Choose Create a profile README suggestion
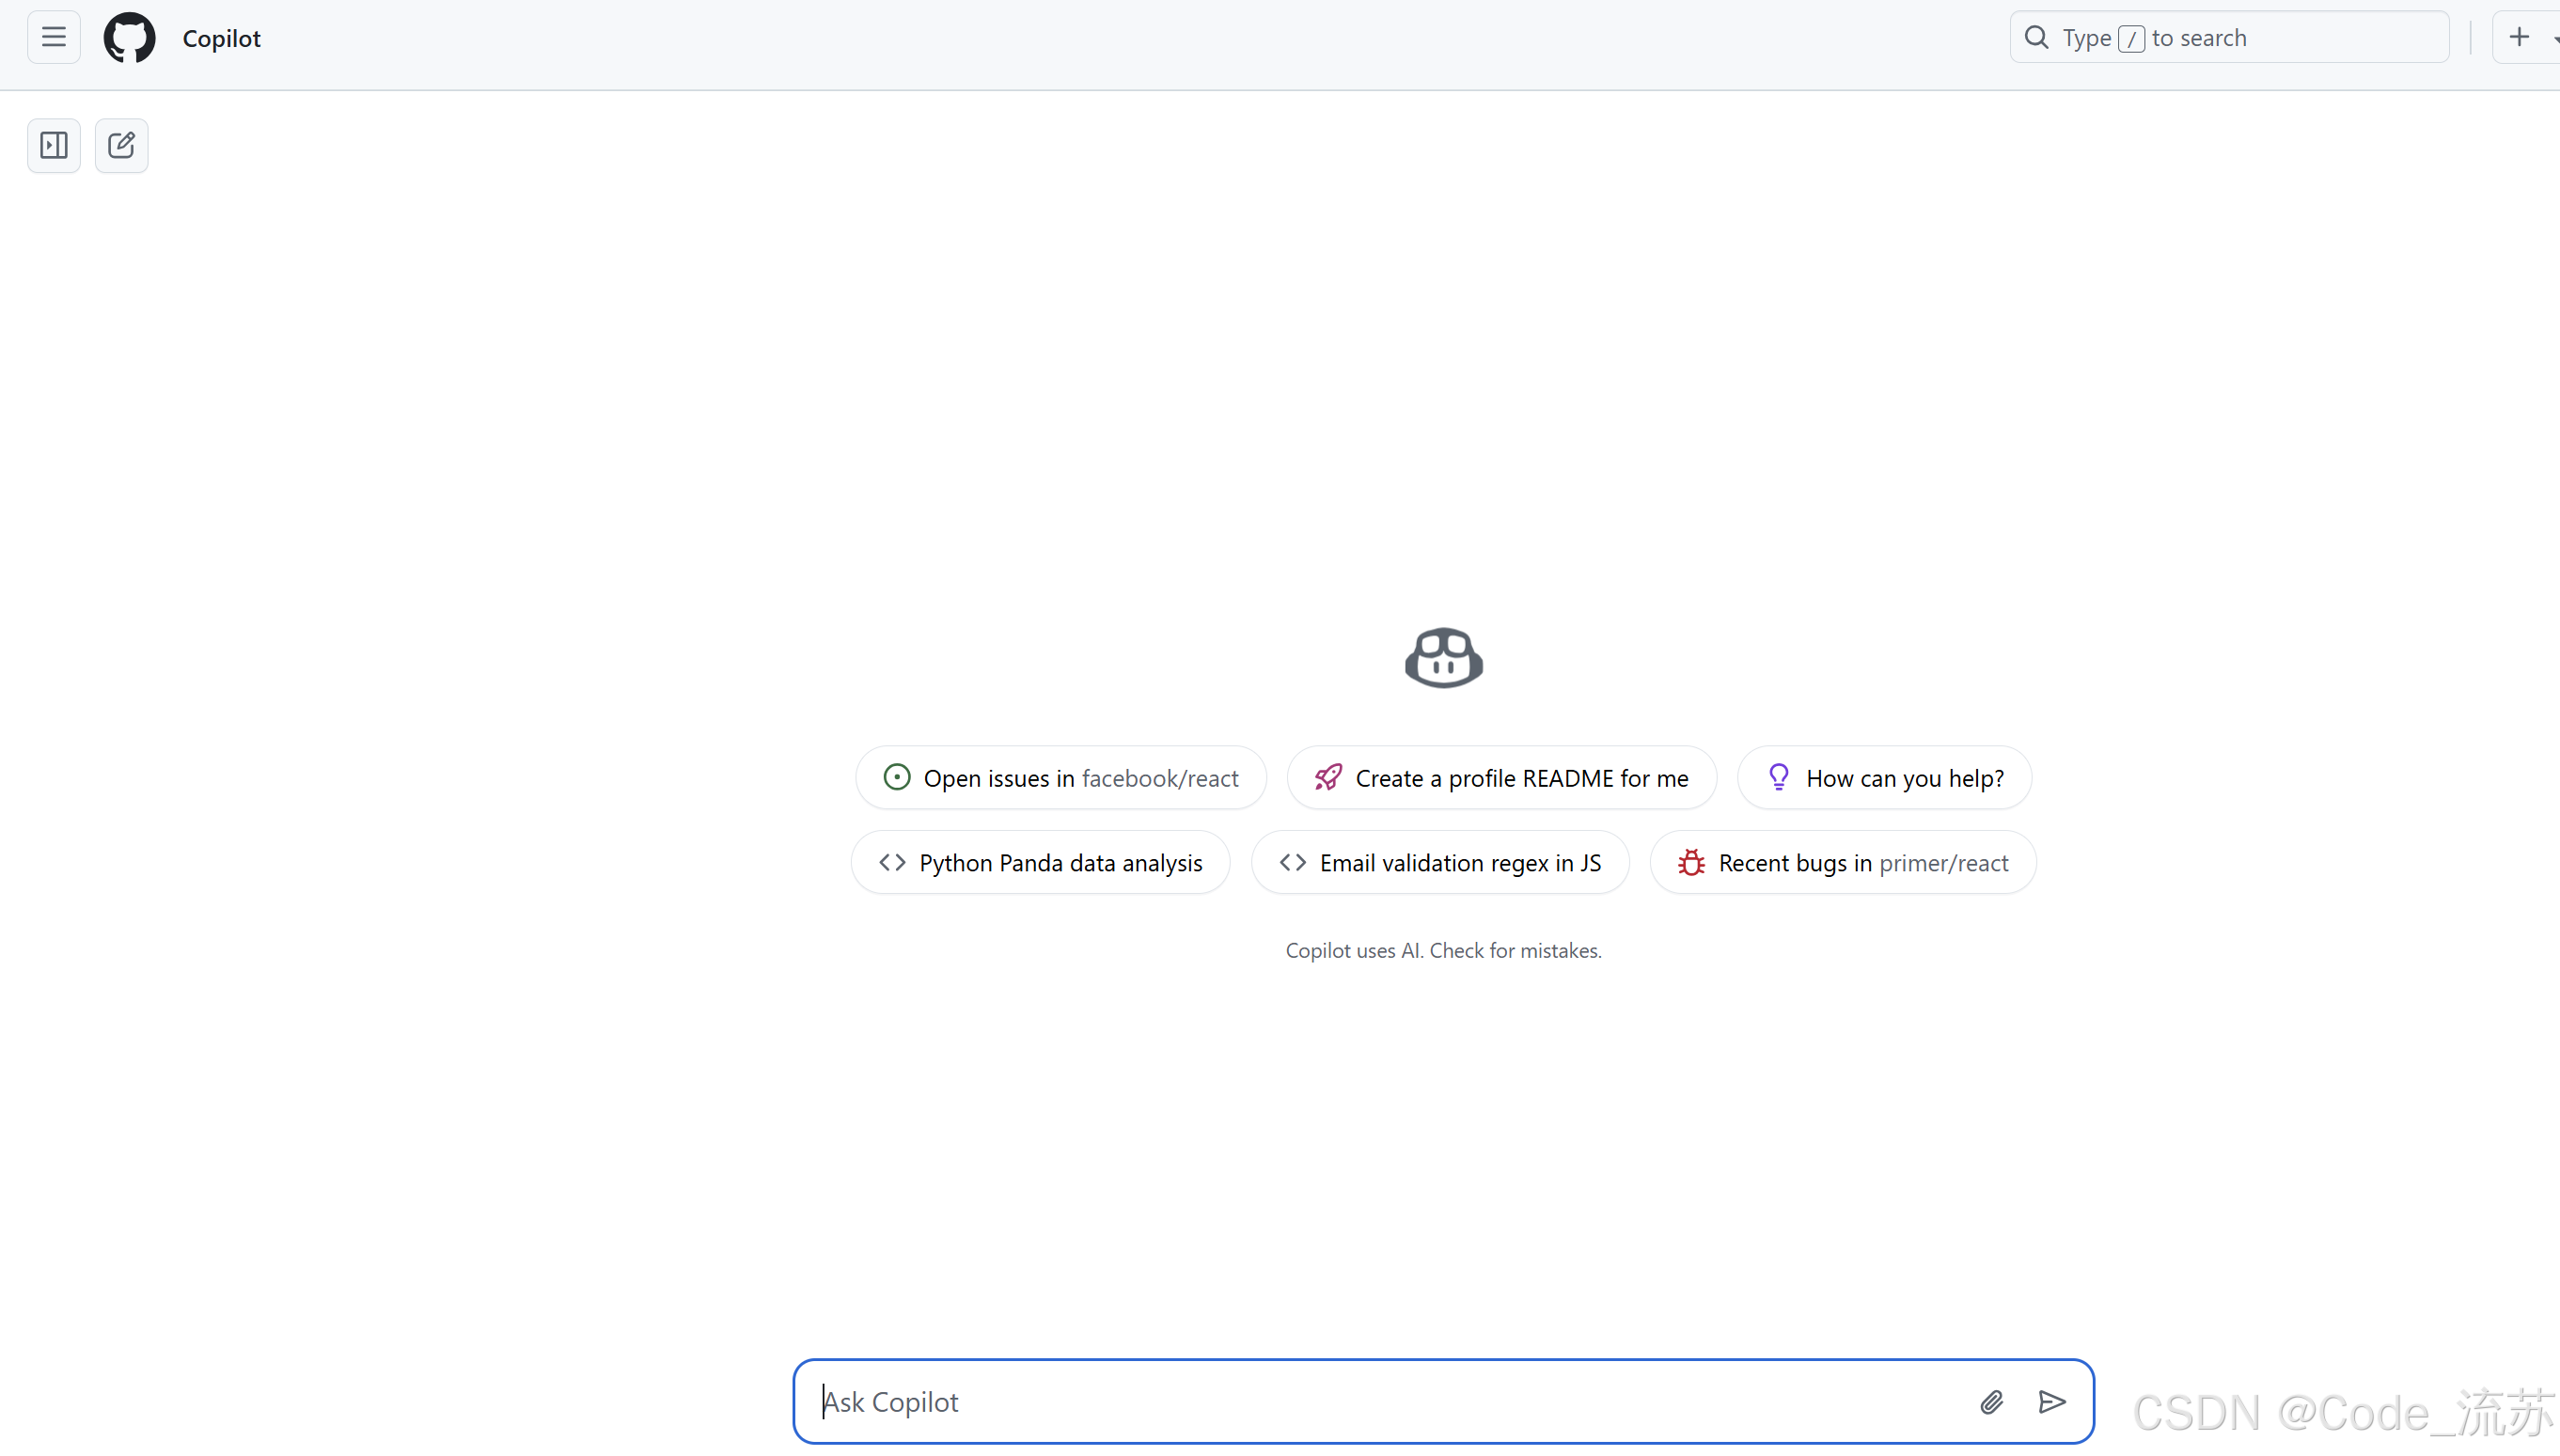This screenshot has height=1456, width=2560. pyautogui.click(x=1501, y=778)
